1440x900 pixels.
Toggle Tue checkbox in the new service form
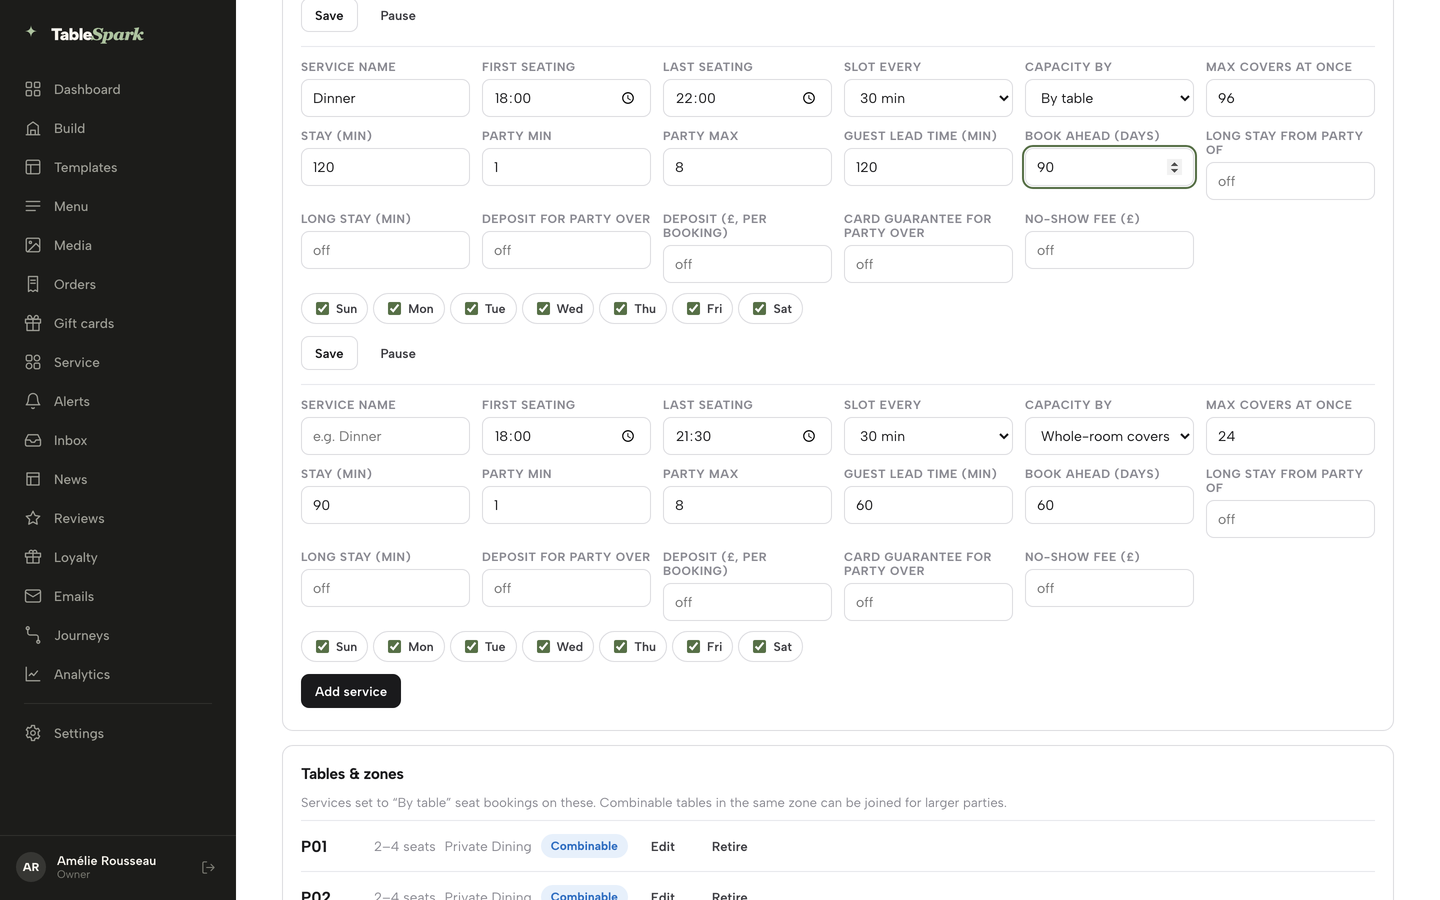(471, 646)
